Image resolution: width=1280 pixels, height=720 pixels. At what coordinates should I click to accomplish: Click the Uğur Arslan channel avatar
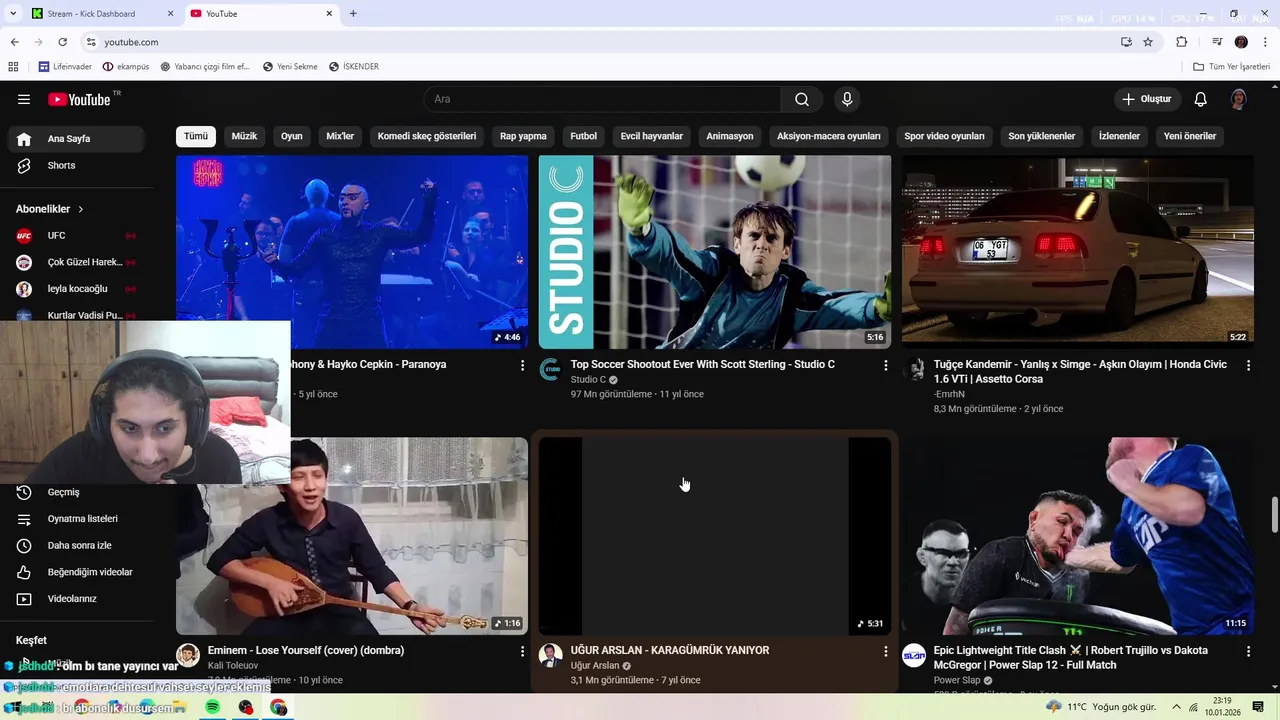550,655
